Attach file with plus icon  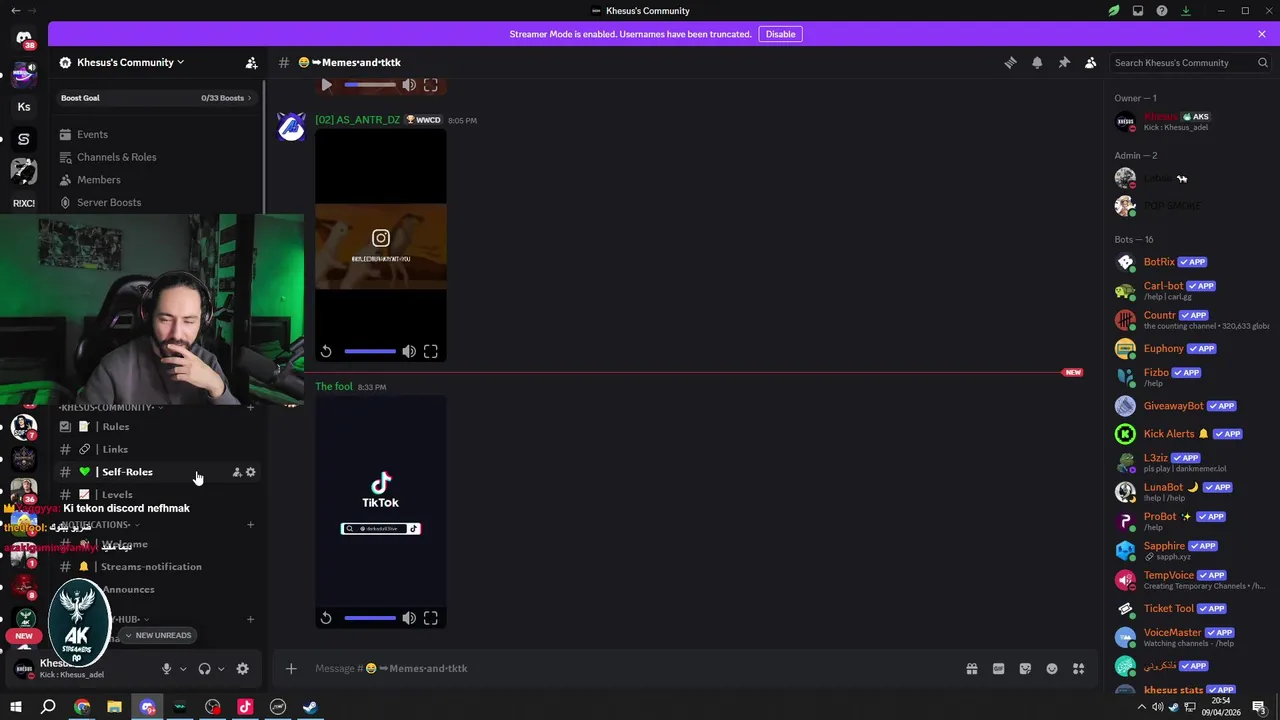(x=291, y=669)
